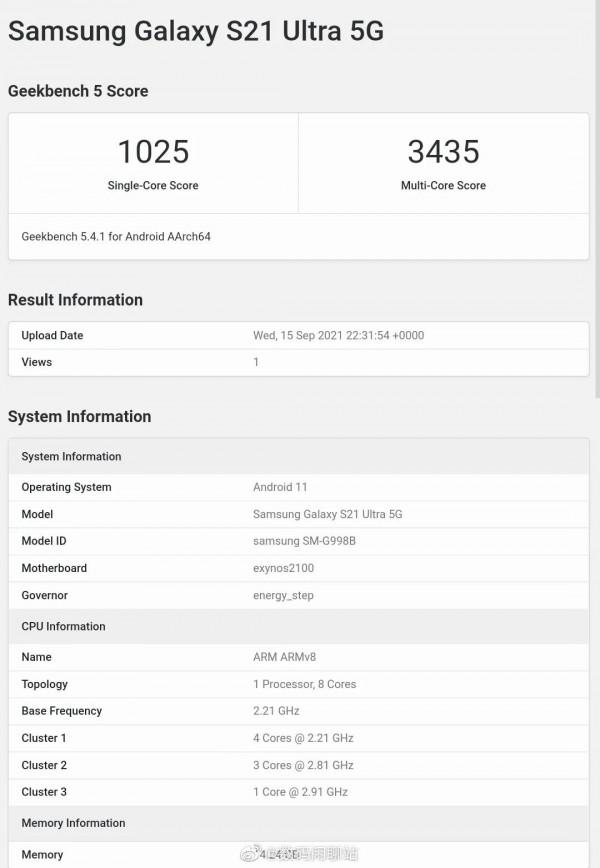The image size is (600, 868).
Task: Select the energy_step value
Action: coord(283,596)
